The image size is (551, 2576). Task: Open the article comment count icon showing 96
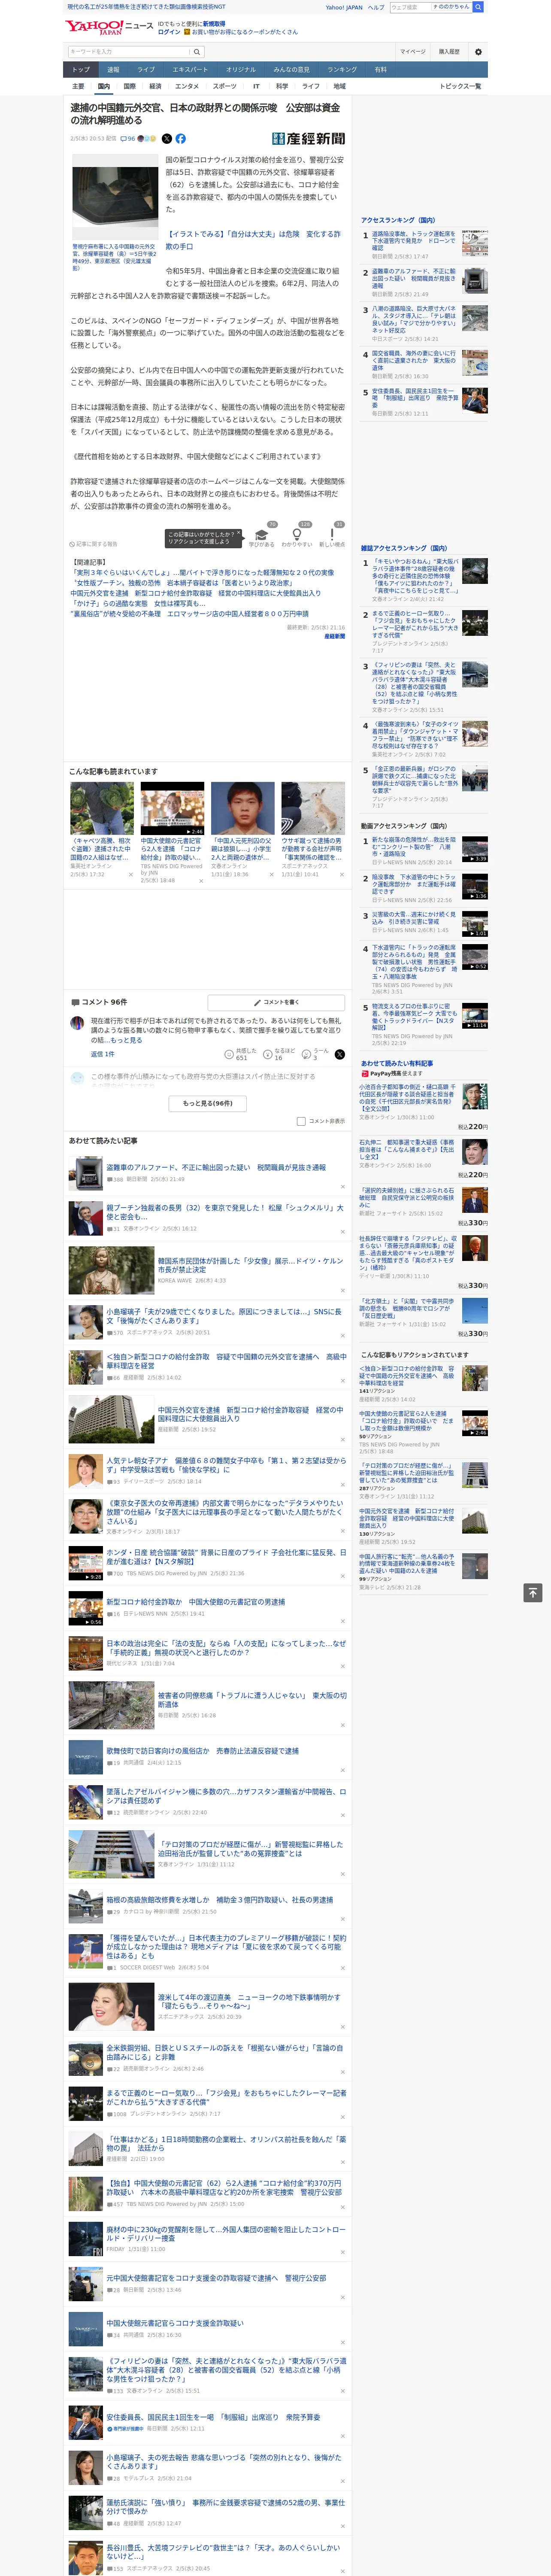(x=128, y=139)
